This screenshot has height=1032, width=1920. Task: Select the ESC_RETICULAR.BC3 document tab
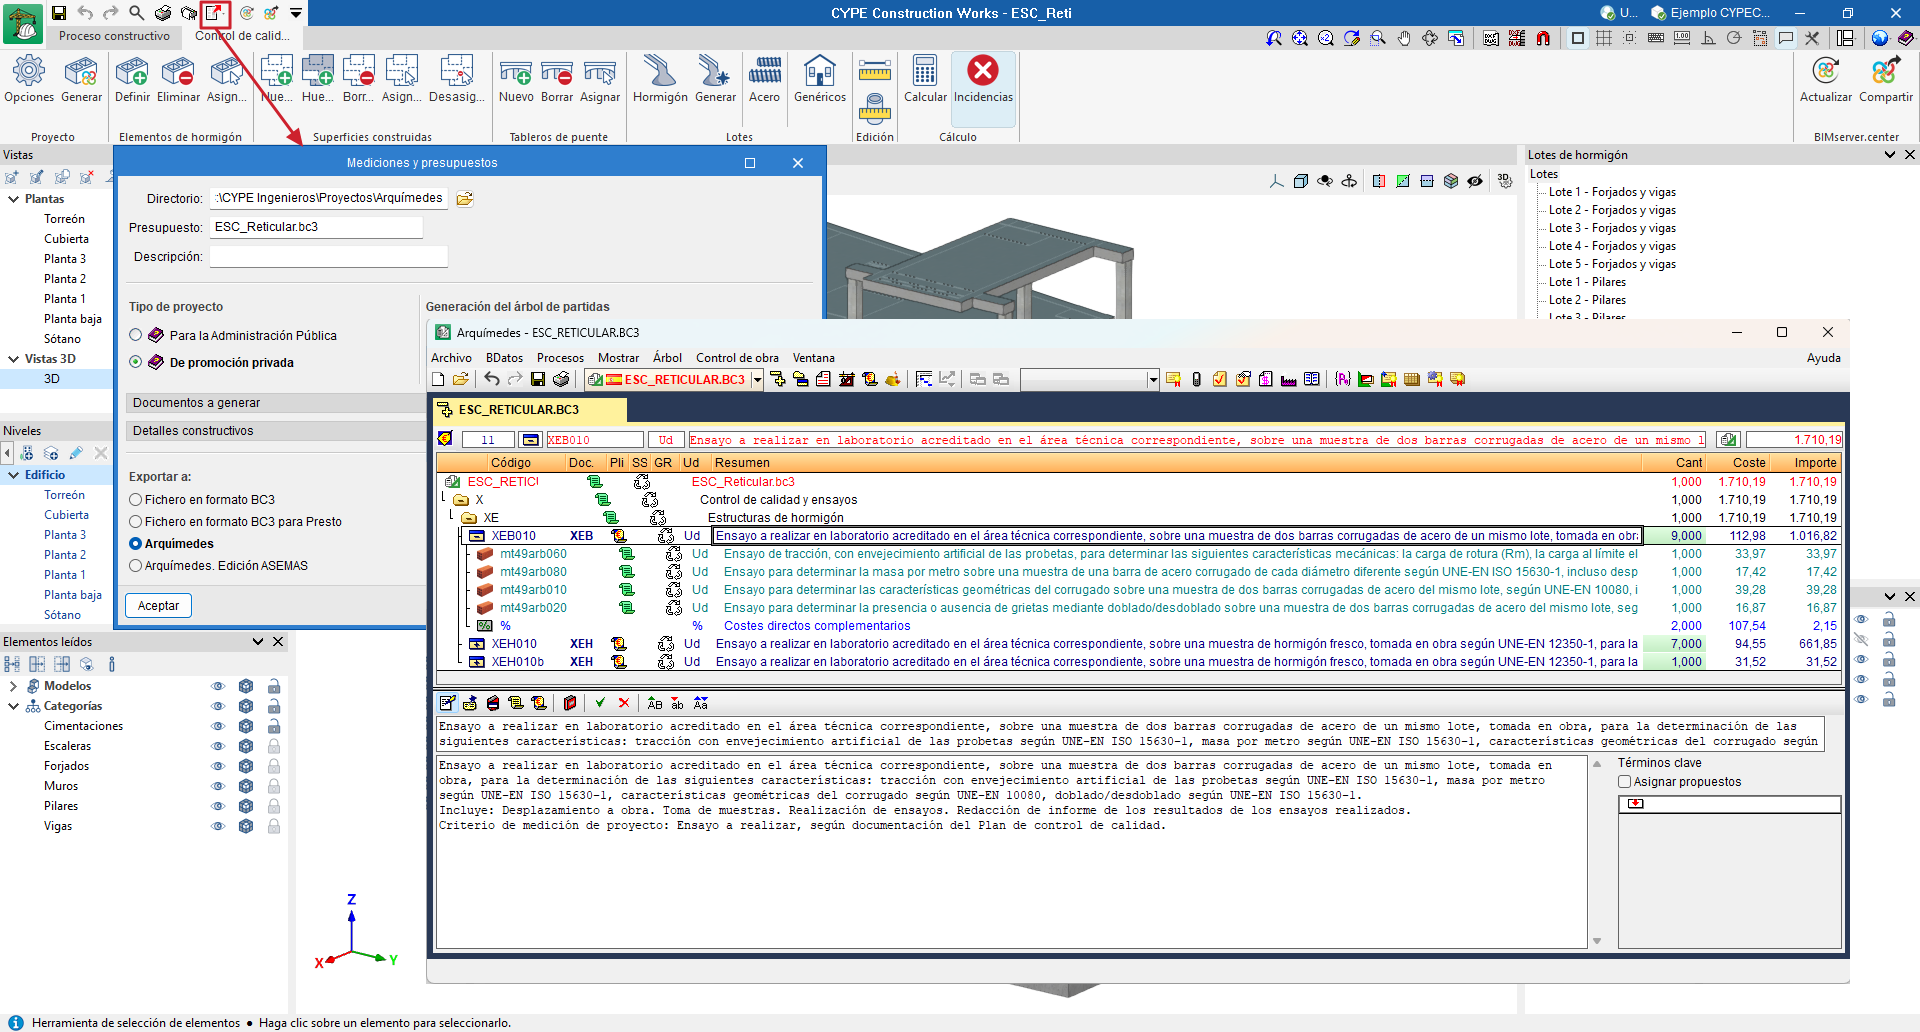click(531, 410)
